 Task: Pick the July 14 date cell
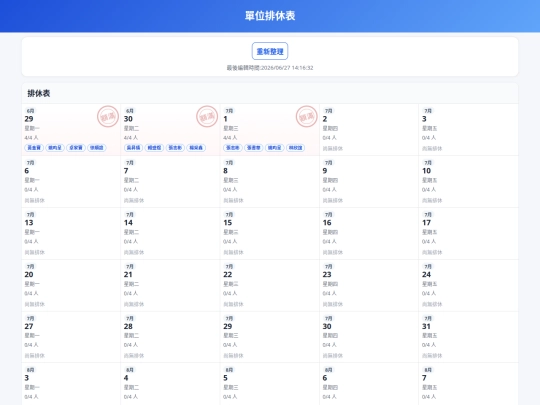(170, 233)
